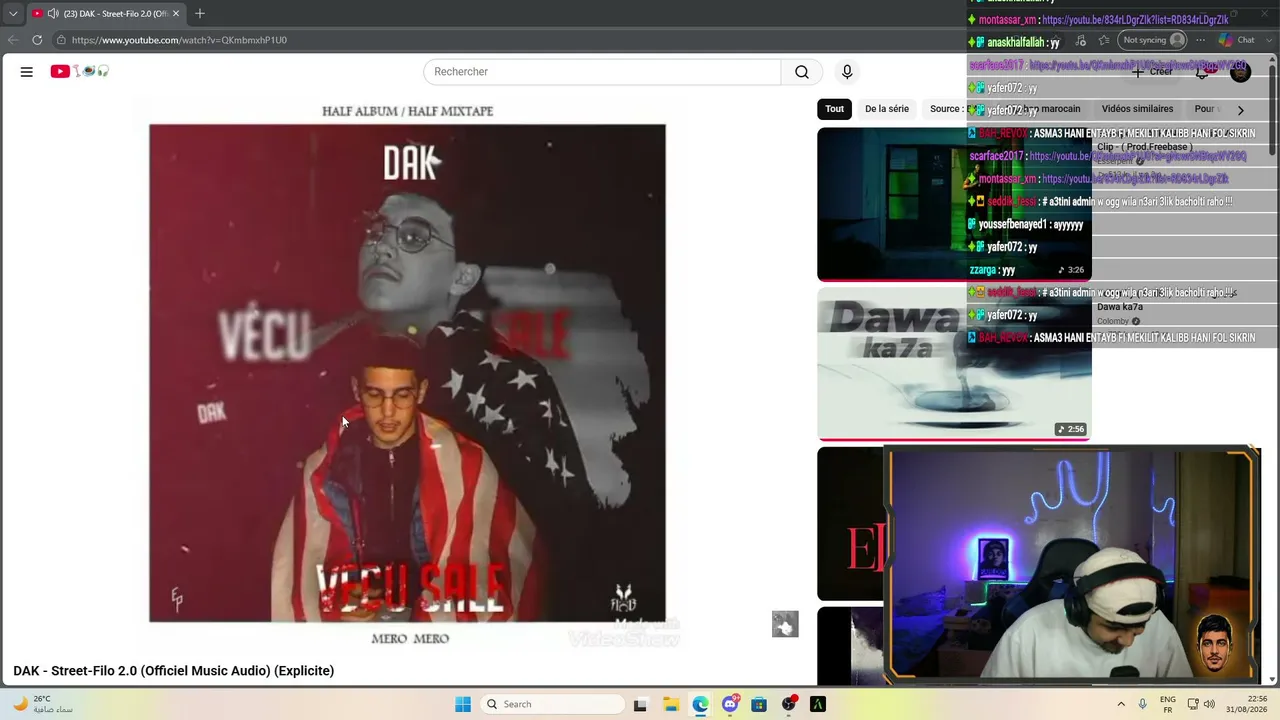Click the page vertical scrollbar
This screenshot has width=1280, height=720.
1273,105
